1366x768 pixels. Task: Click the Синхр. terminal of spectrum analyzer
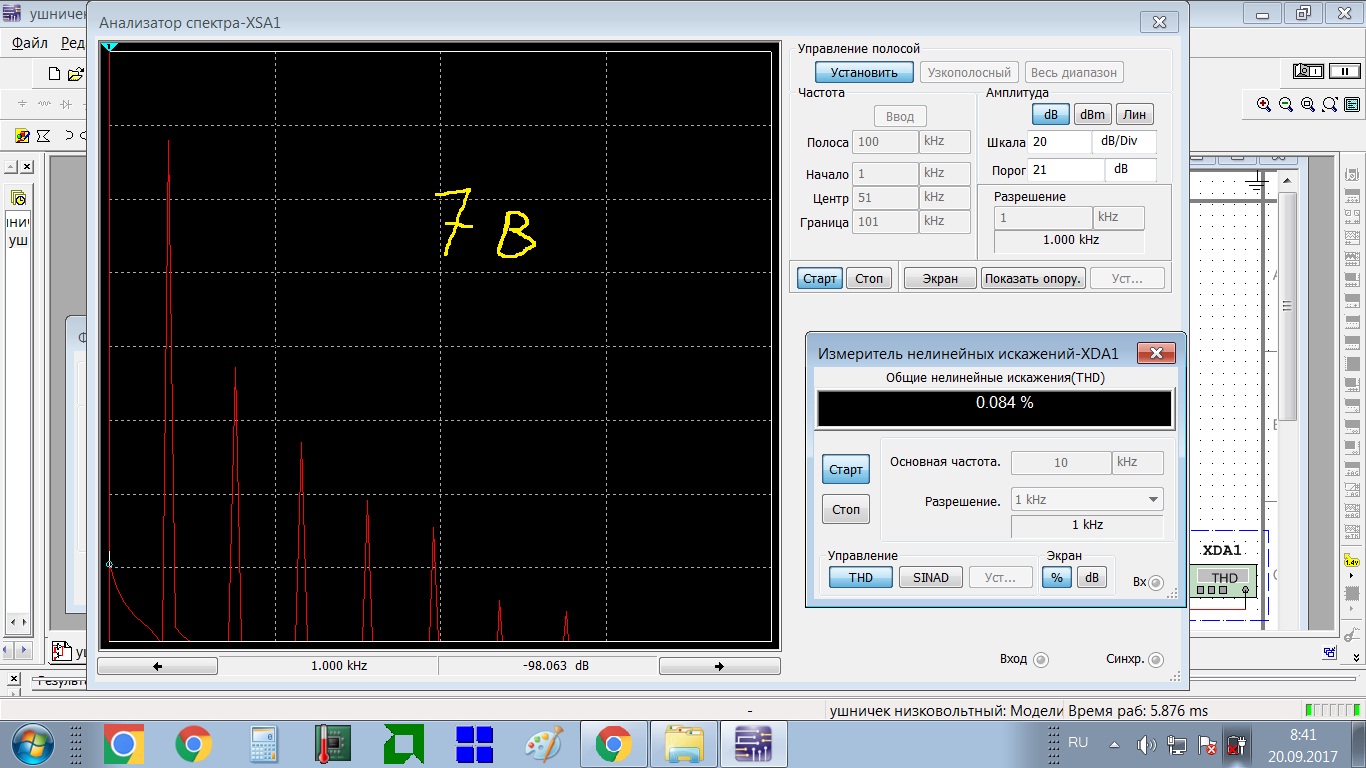click(x=1156, y=660)
